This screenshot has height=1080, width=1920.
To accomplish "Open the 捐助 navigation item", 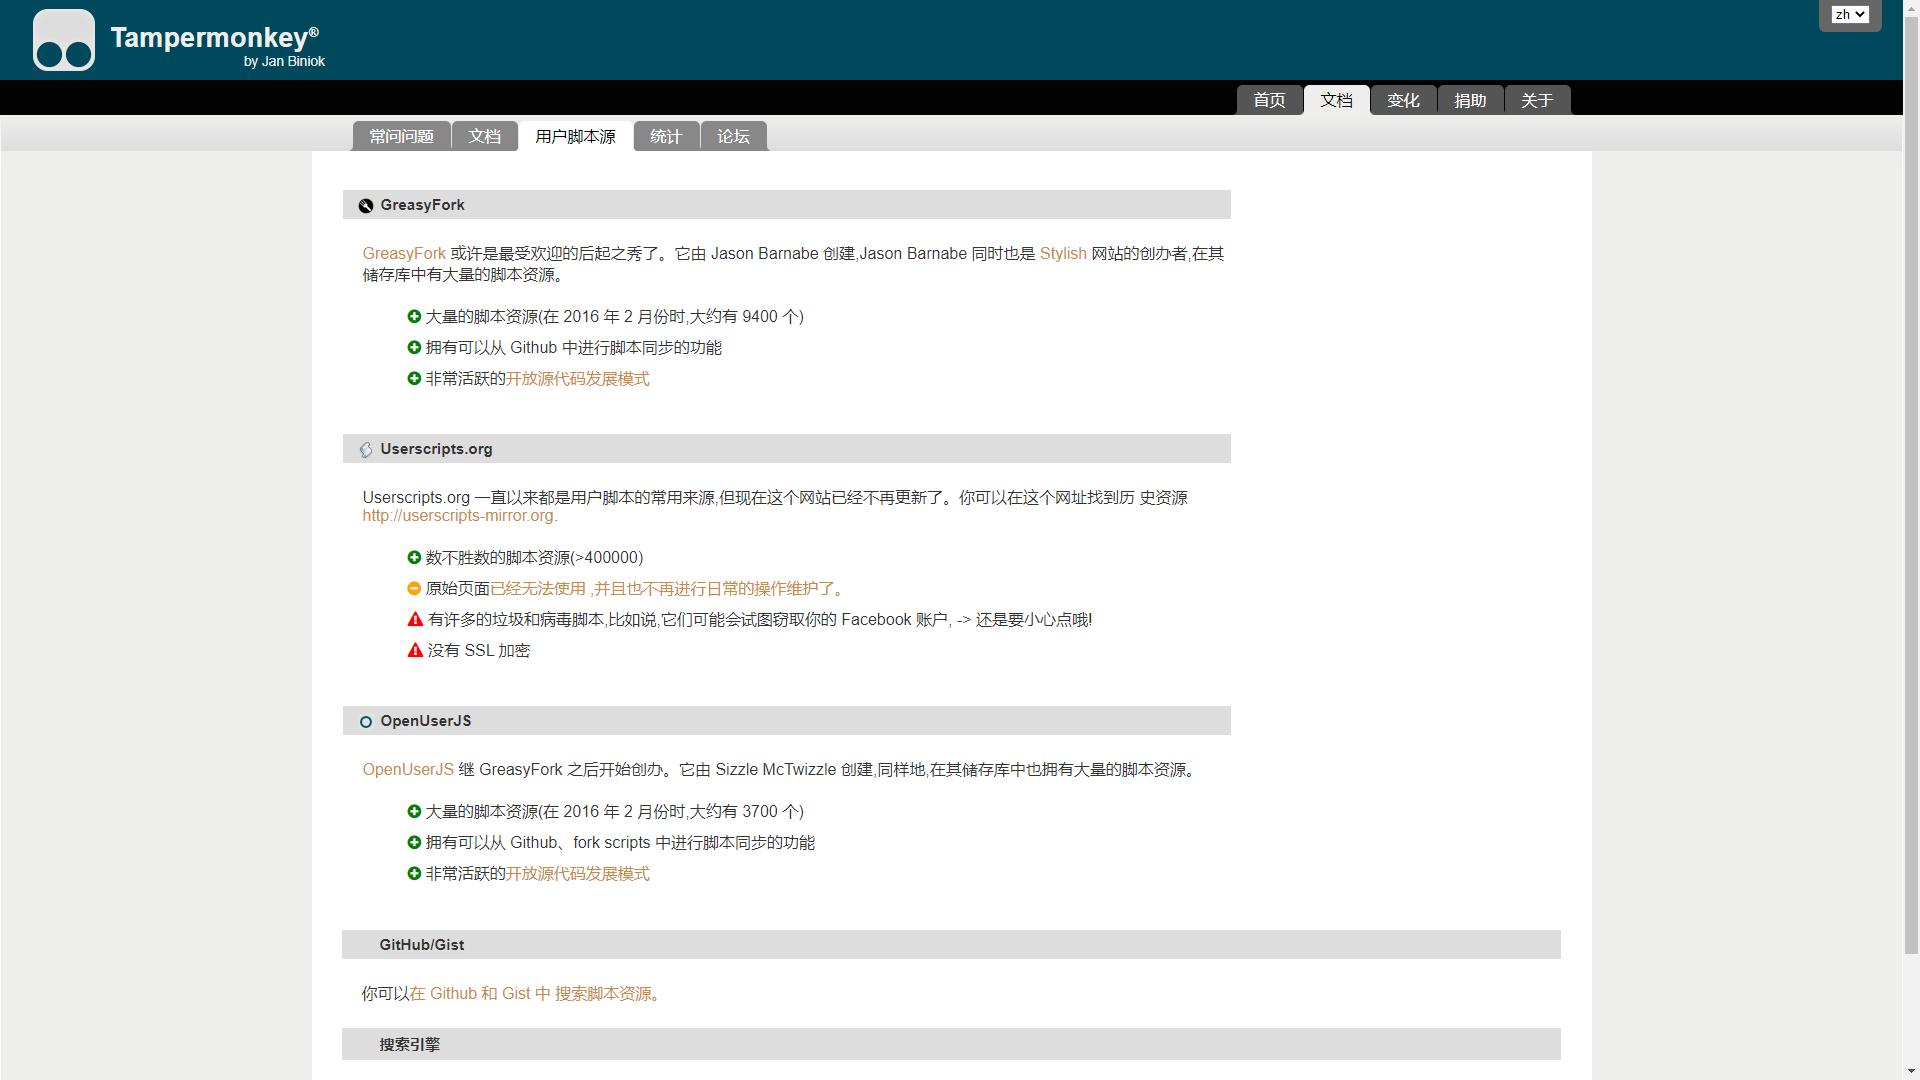I will (x=1470, y=101).
